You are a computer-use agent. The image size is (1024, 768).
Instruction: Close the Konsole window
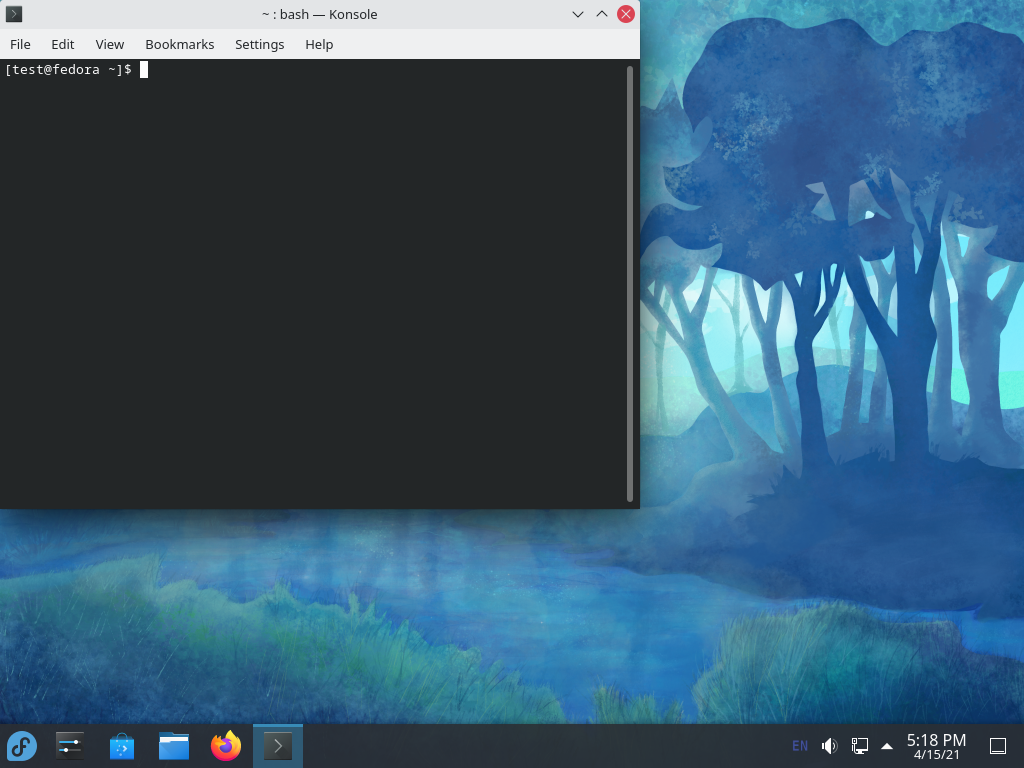[626, 14]
